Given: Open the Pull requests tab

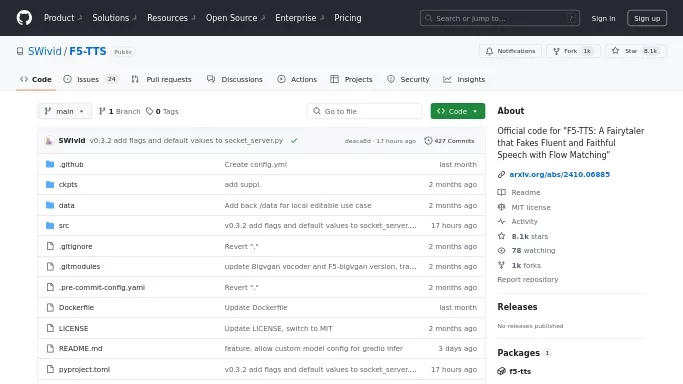Looking at the screenshot, I should point(162,79).
